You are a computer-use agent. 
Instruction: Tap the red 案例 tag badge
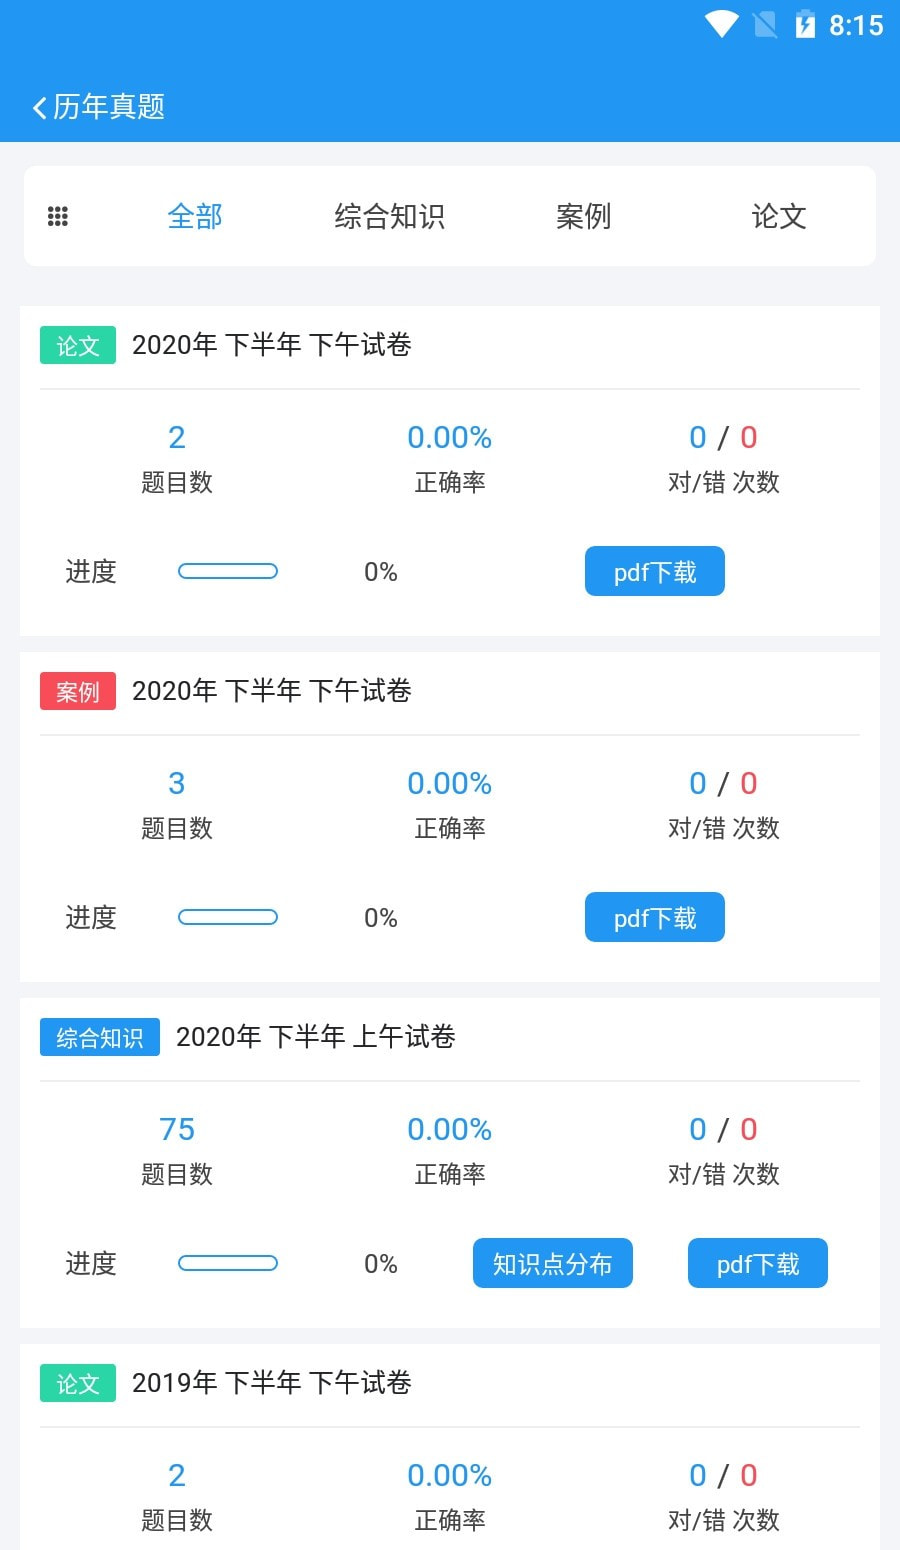pos(78,692)
